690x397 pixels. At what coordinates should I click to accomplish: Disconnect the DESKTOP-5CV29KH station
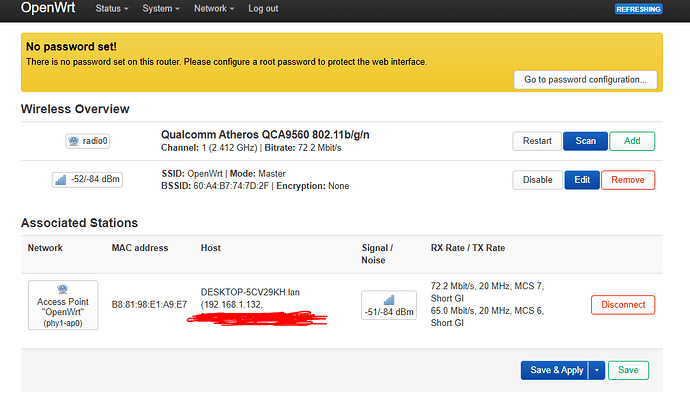pos(623,305)
